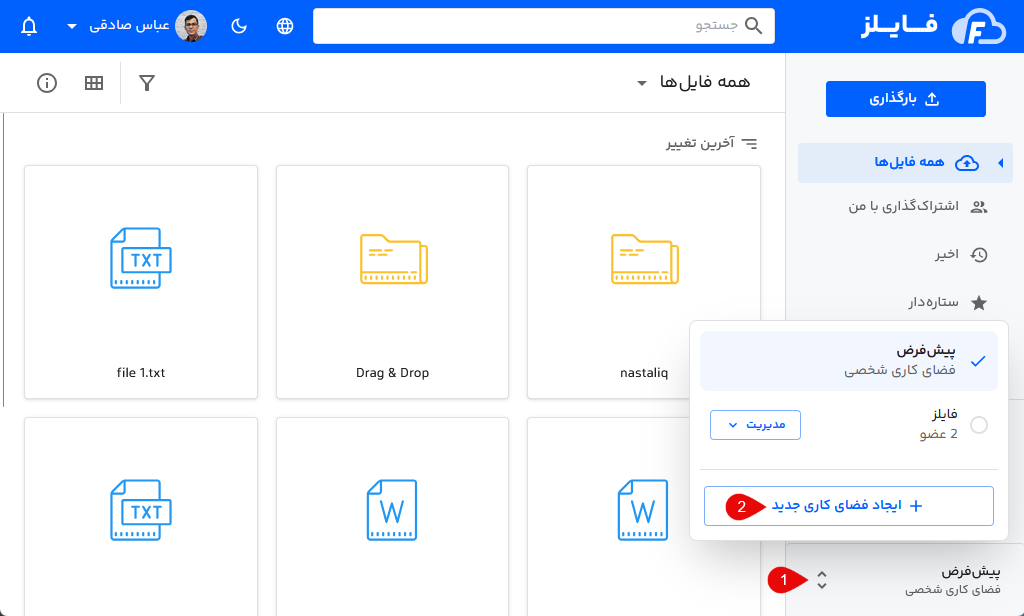Image resolution: width=1024 pixels, height=616 pixels.
Task: Click the بارگذاری upload button
Action: click(x=905, y=98)
